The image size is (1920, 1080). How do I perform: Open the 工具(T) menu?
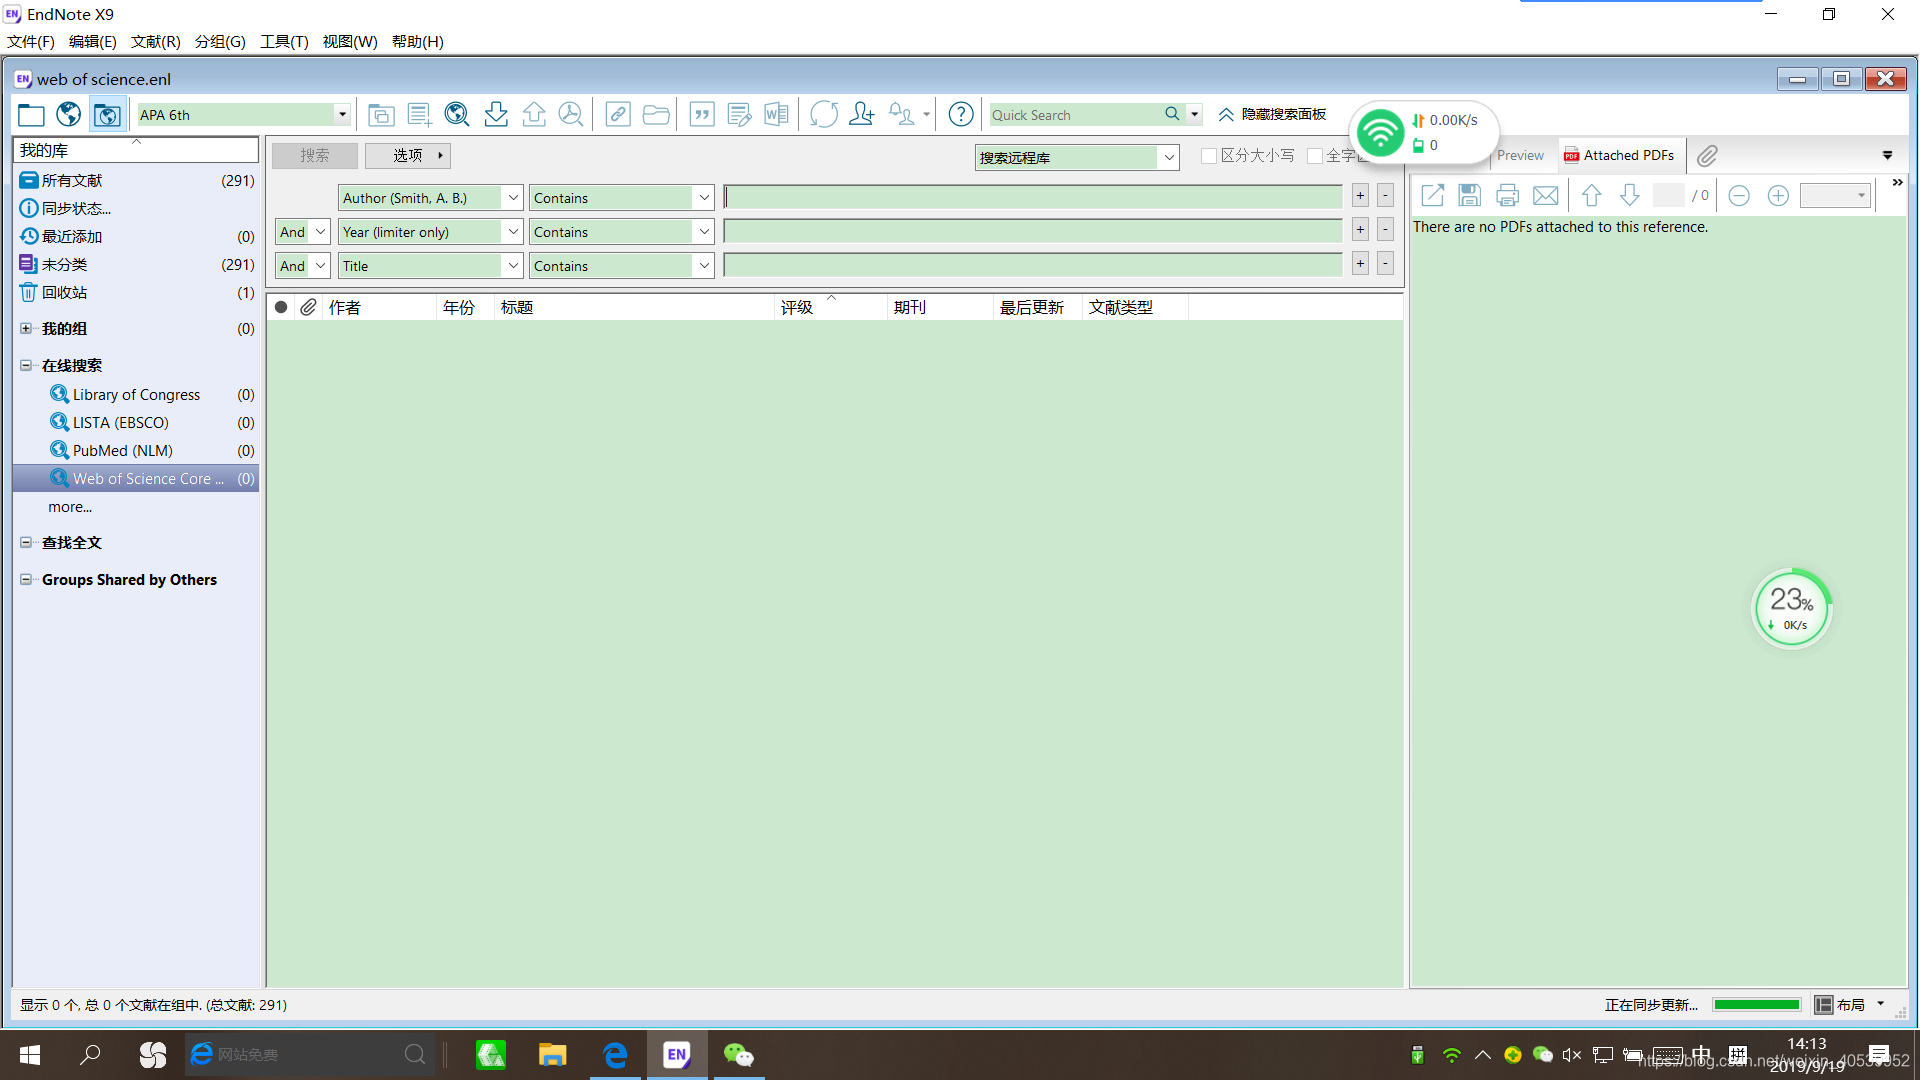click(x=284, y=41)
